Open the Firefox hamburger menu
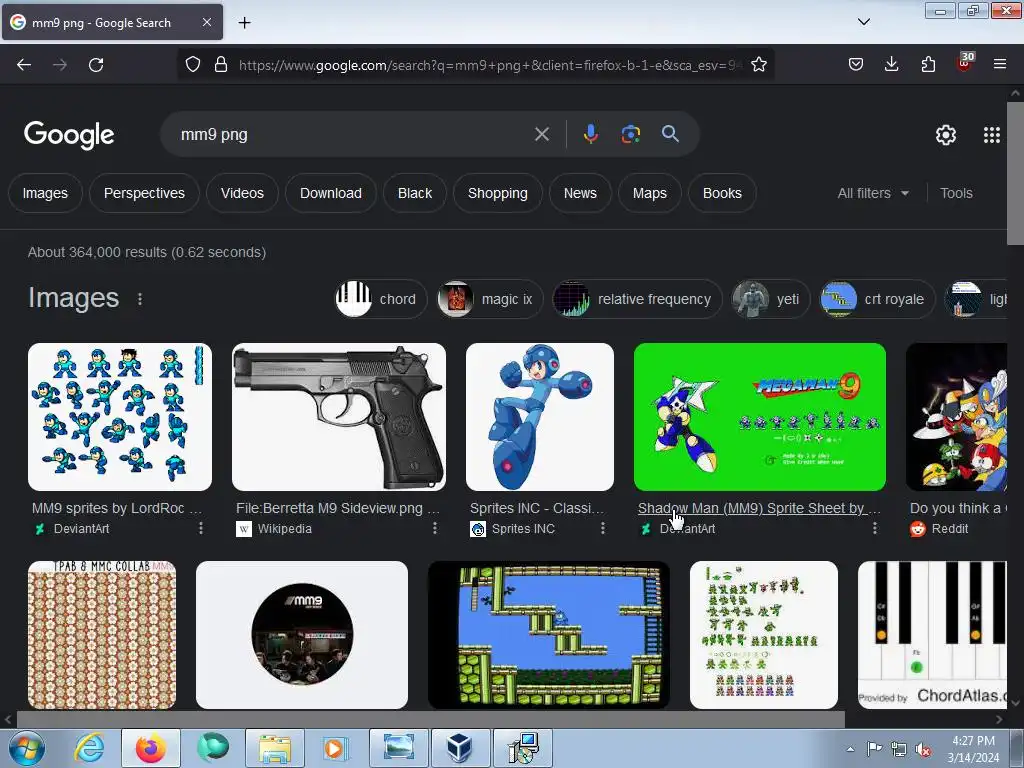The image size is (1024, 768). [999, 65]
